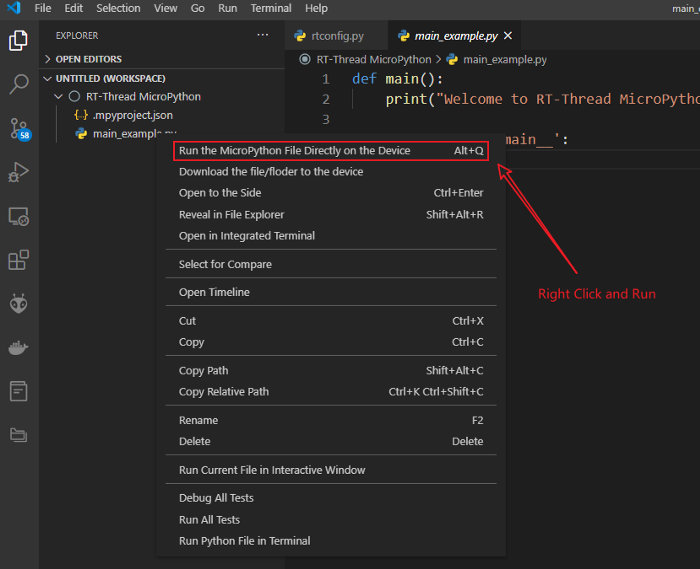700x569 pixels.
Task: Open the Help menu
Action: [316, 8]
